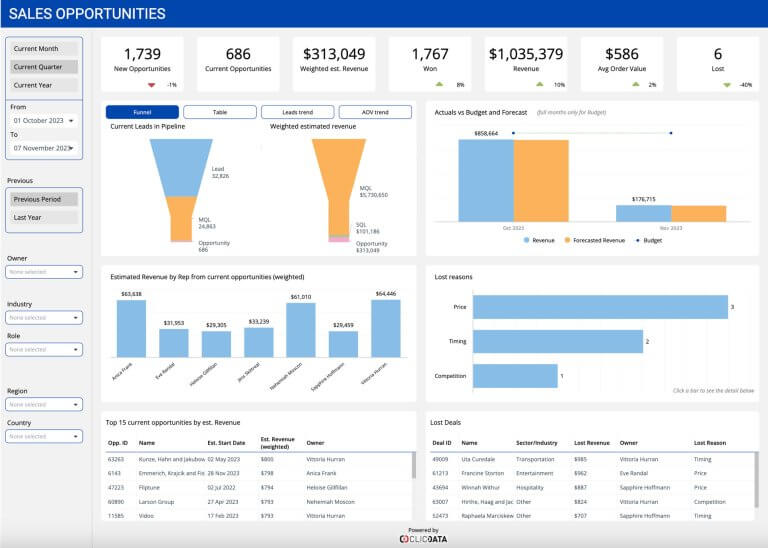
Task: Switch to the AOV trend tab
Action: click(375, 112)
